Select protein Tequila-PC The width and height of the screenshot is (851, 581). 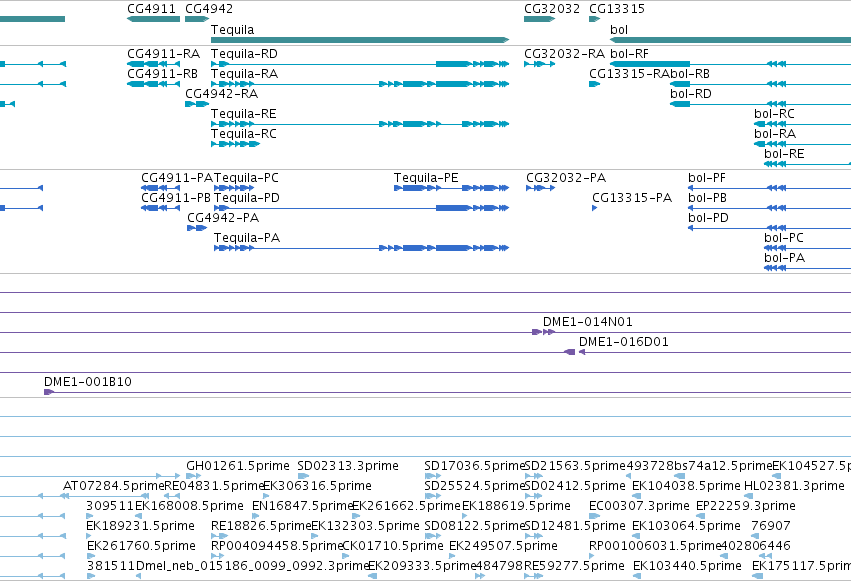click(x=234, y=188)
